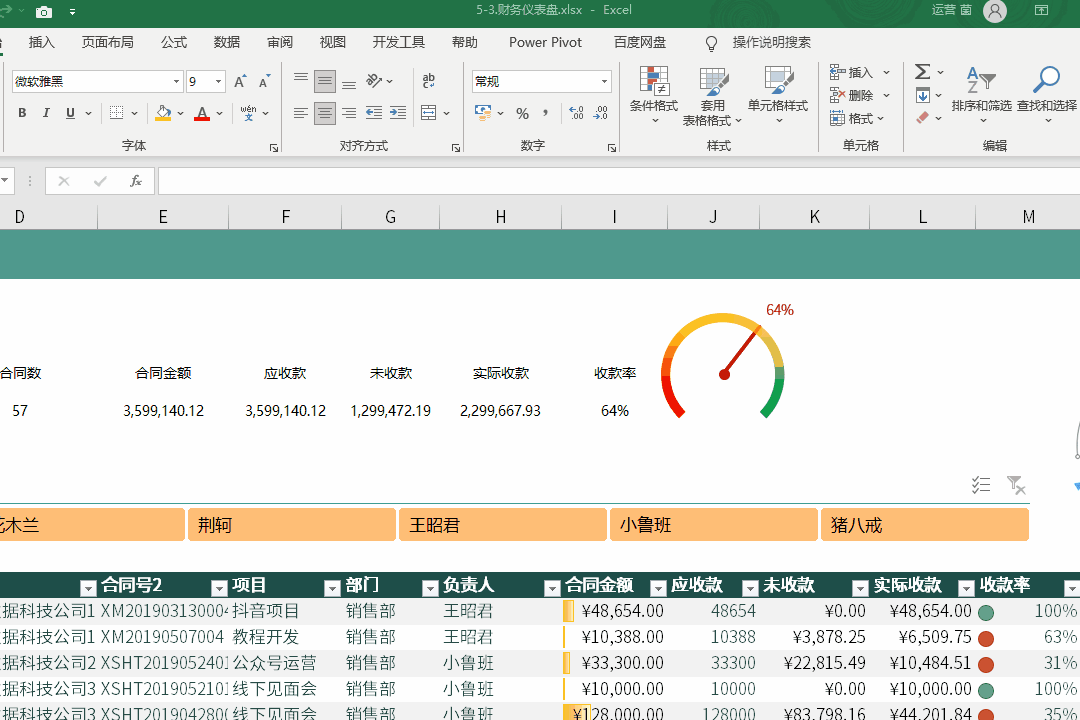Click the percent style button

pos(522,114)
